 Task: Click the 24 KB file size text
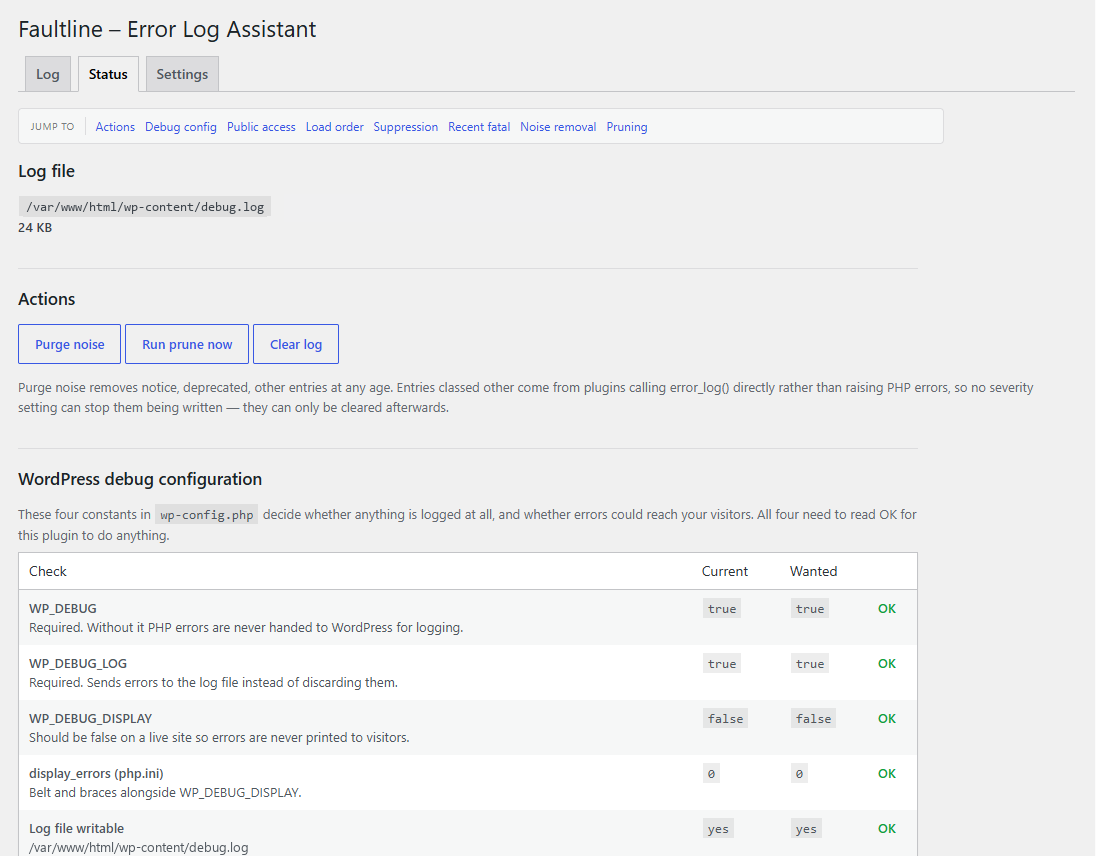[35, 228]
